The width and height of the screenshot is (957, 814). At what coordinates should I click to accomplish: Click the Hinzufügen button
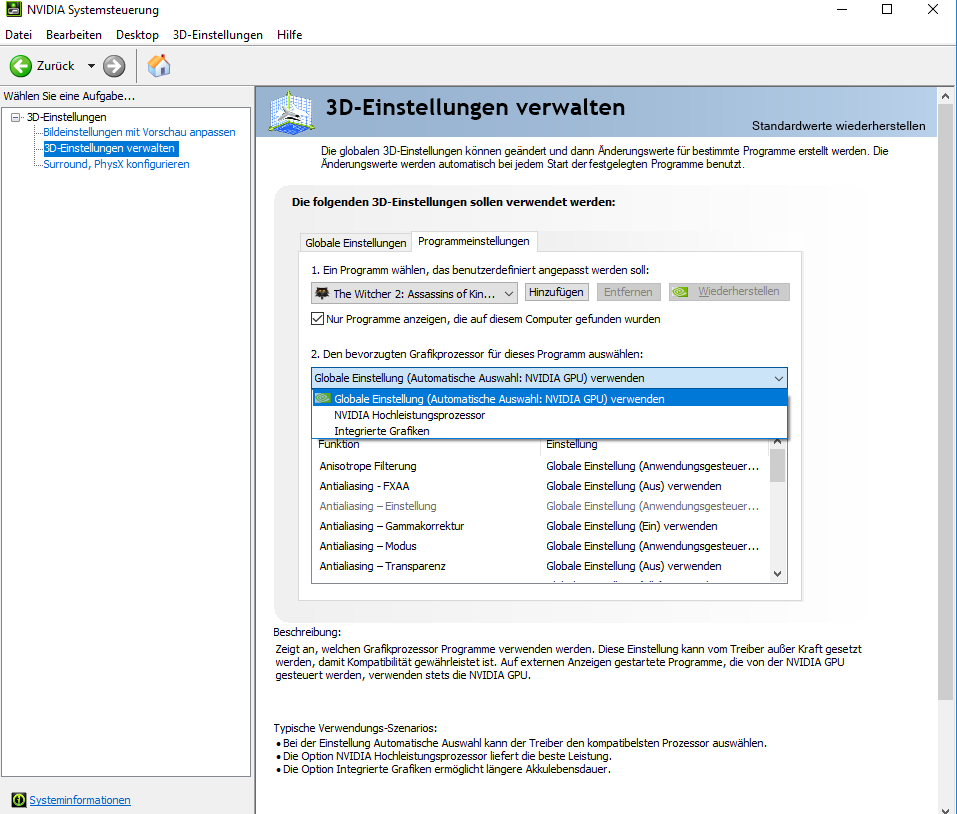point(556,292)
